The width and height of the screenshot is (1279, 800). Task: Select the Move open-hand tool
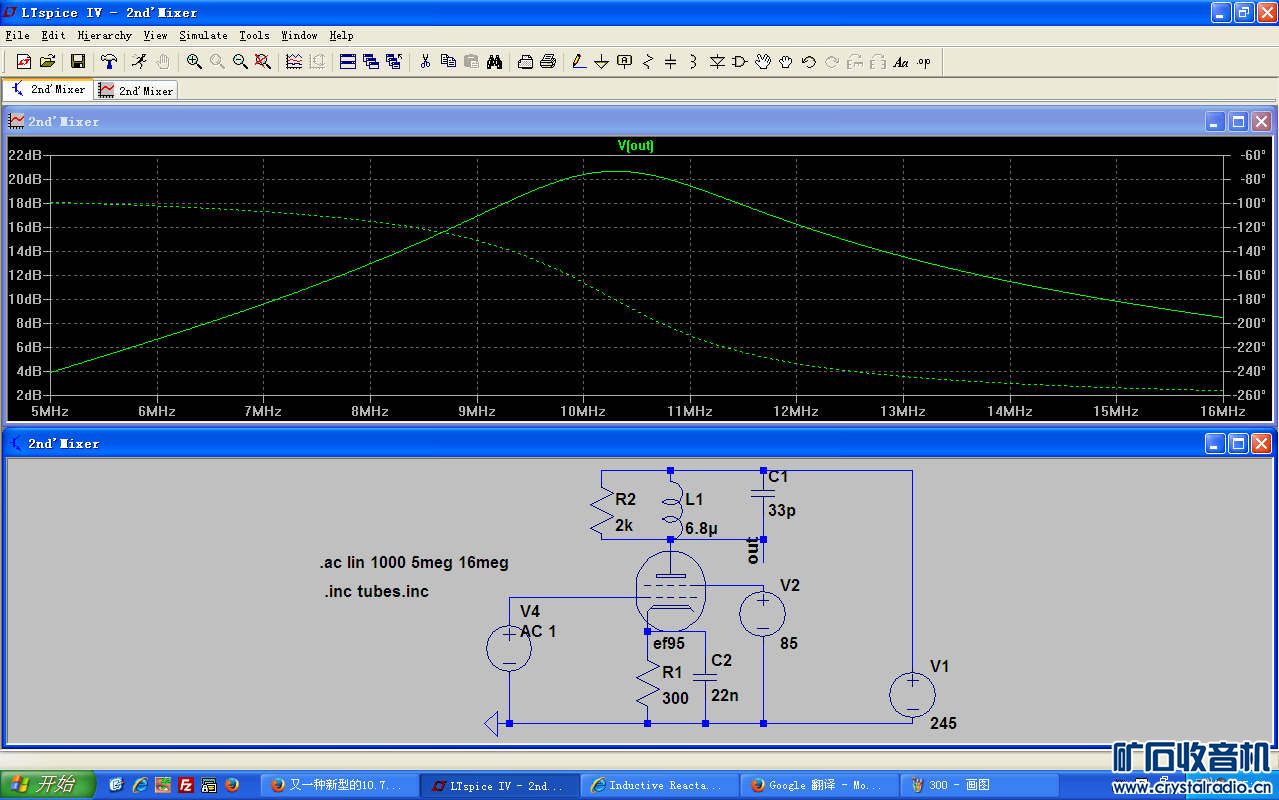pyautogui.click(x=763, y=62)
